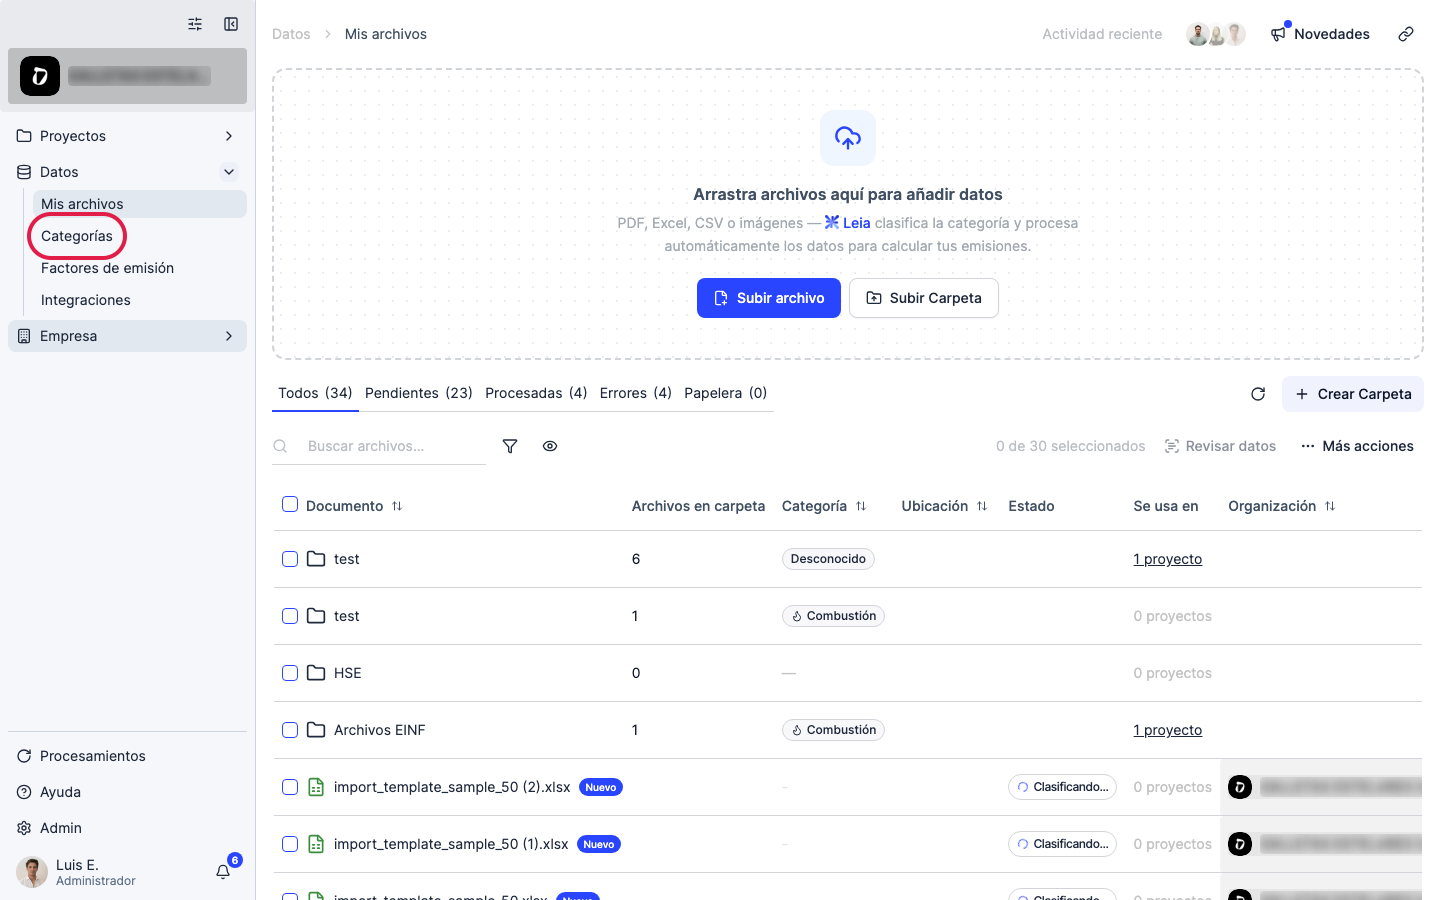1440x900 pixels.
Task: Click Clasificando status of import_template_sample_50 (2).xlsx
Action: [x=1062, y=787]
